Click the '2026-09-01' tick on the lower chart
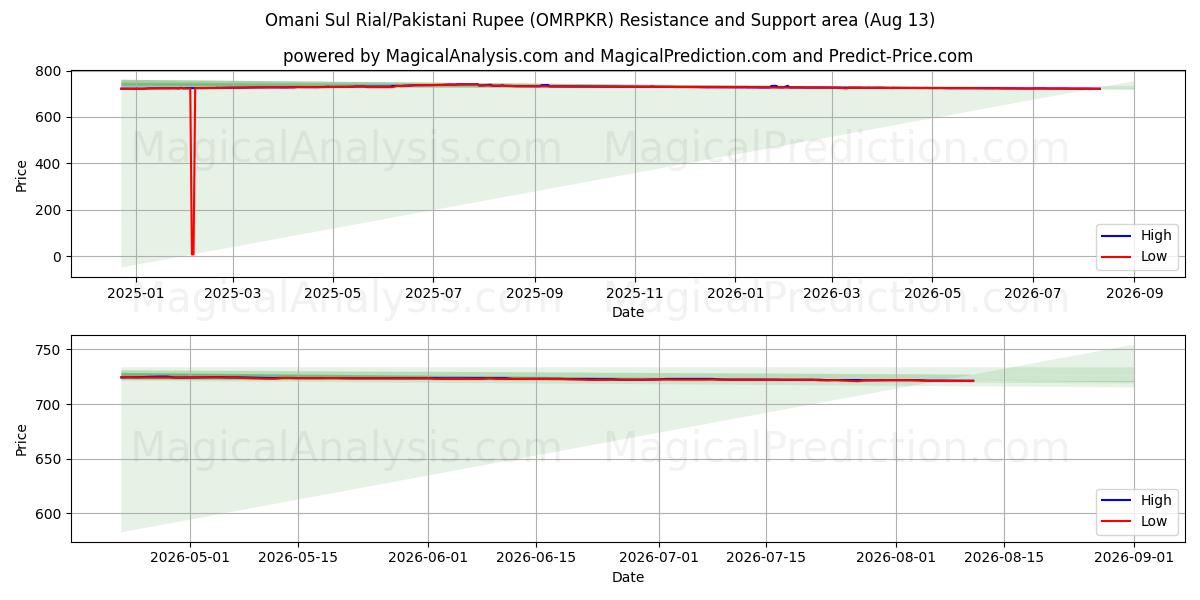This screenshot has width=1200, height=600. click(1134, 558)
